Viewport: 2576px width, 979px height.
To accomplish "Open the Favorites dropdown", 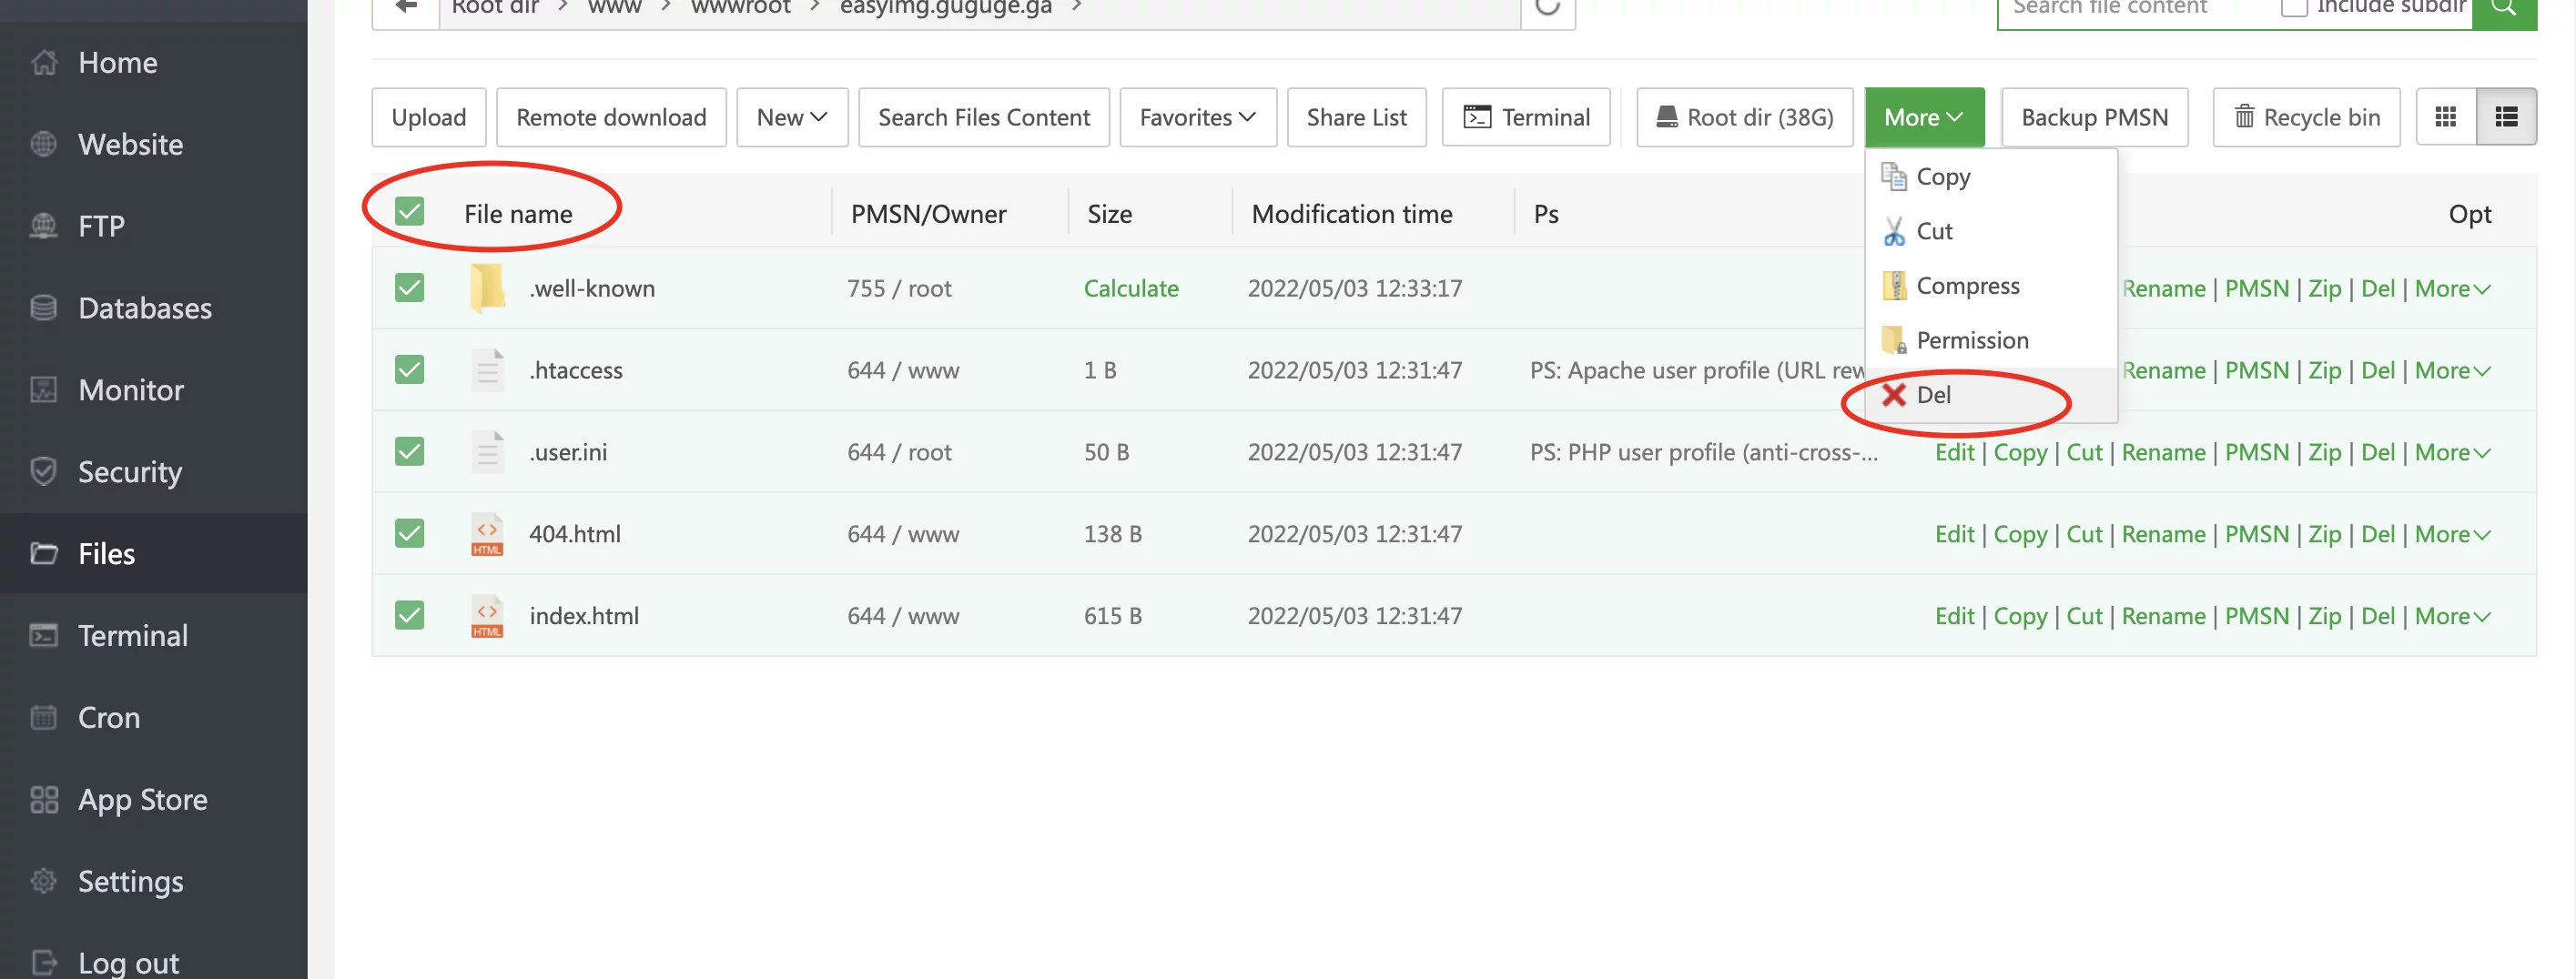I will 1197,117.
